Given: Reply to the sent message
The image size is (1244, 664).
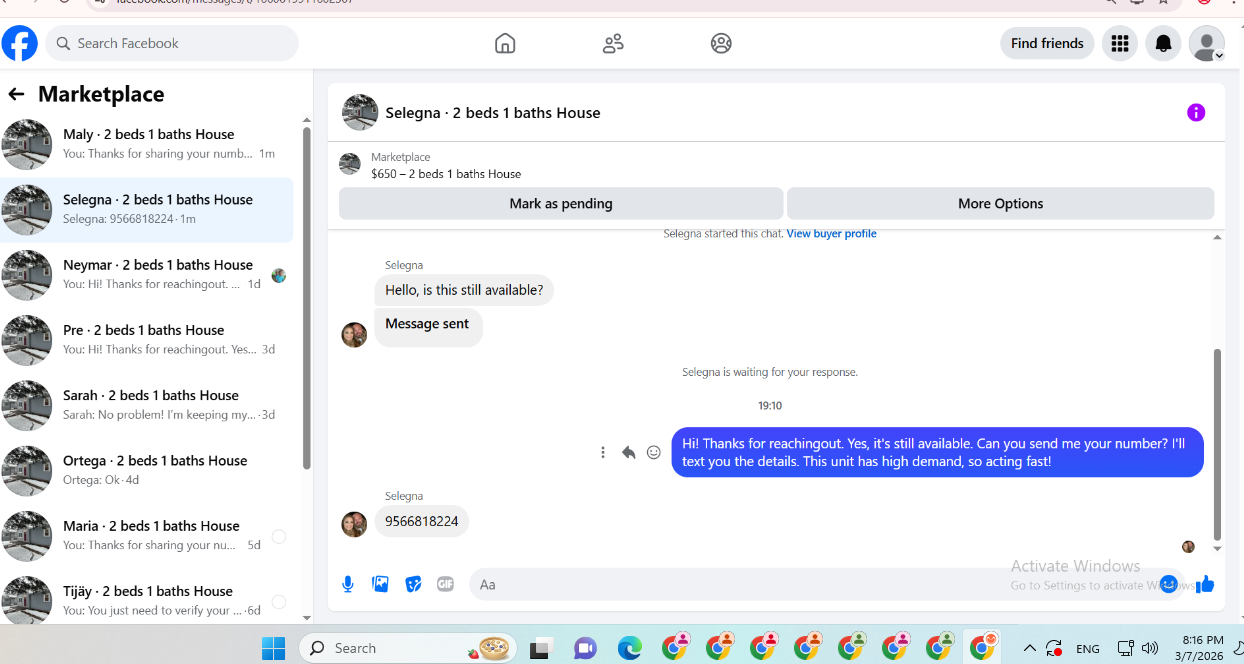Looking at the screenshot, I should click(x=628, y=452).
